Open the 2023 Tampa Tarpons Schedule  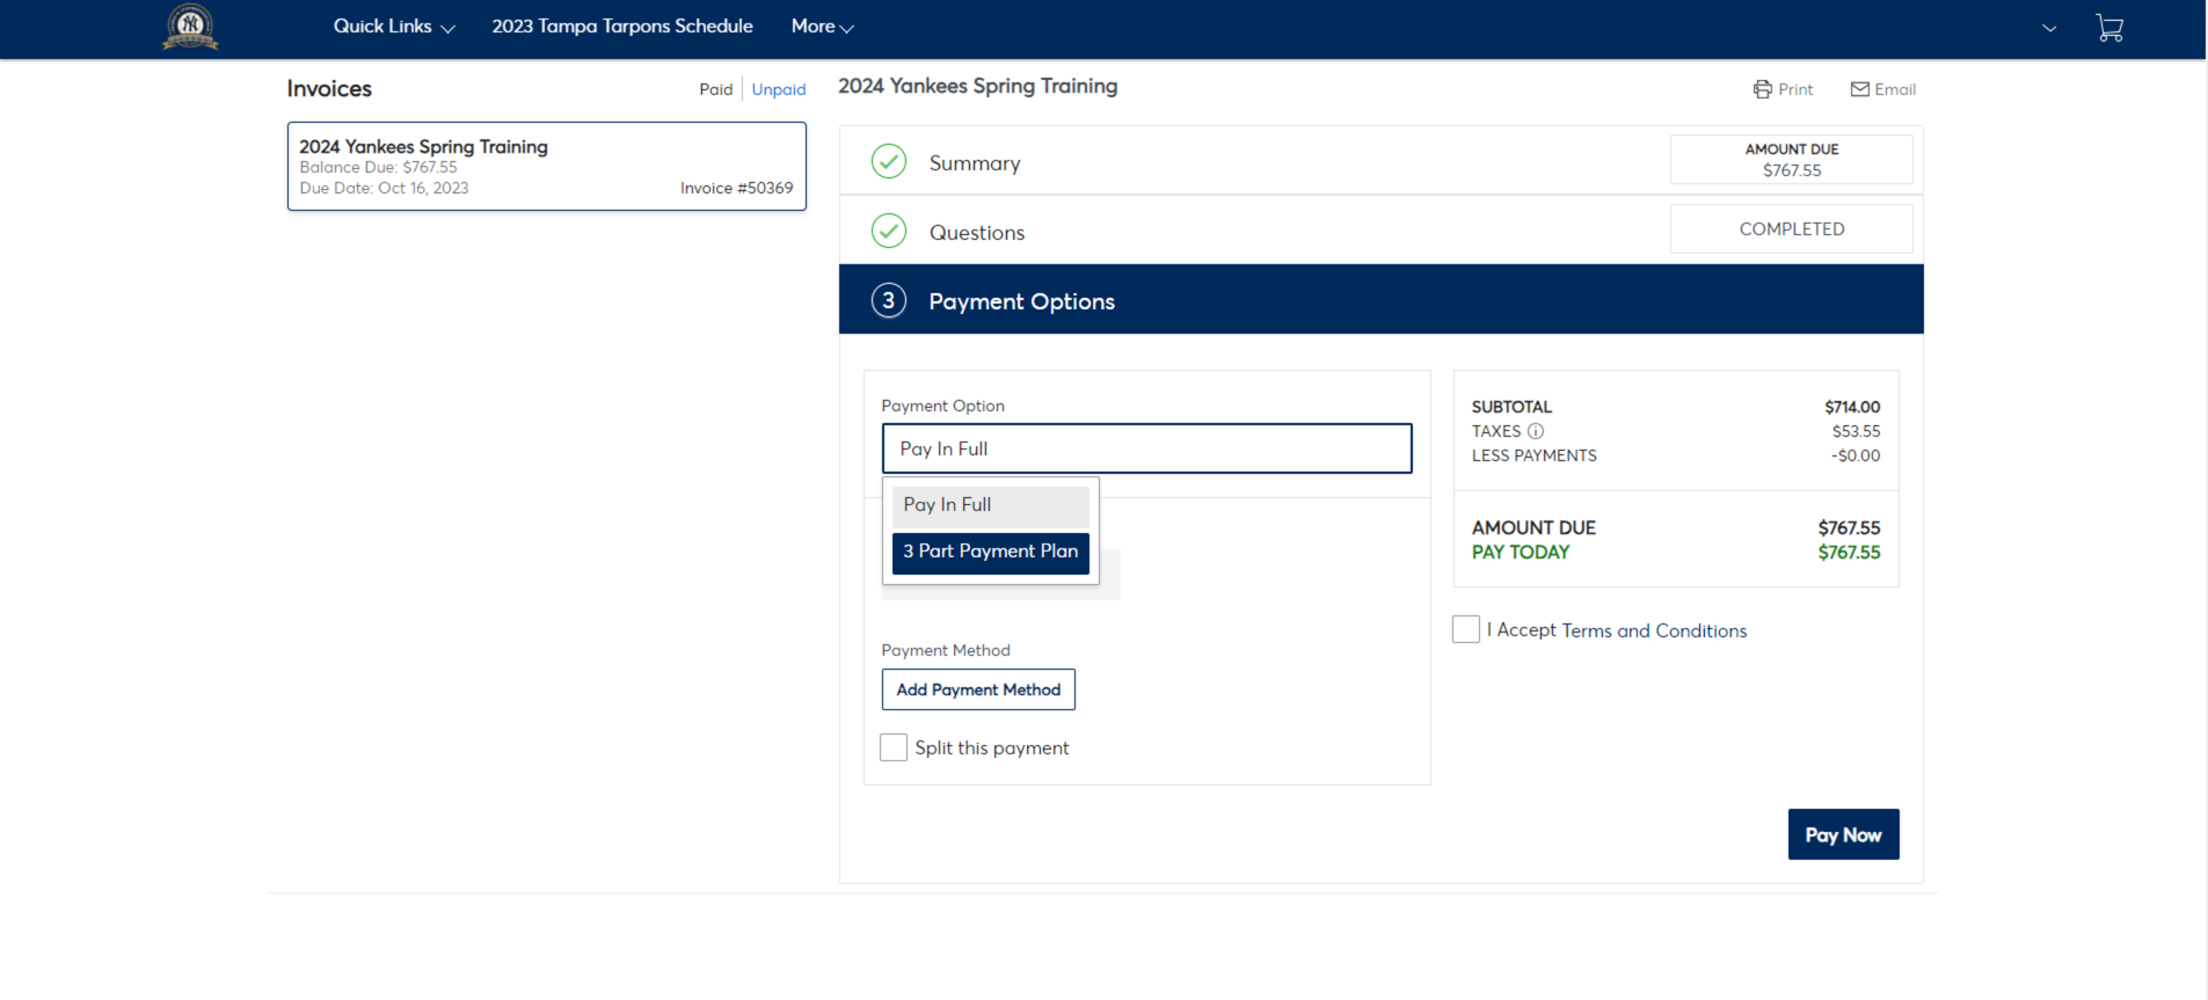(x=621, y=27)
